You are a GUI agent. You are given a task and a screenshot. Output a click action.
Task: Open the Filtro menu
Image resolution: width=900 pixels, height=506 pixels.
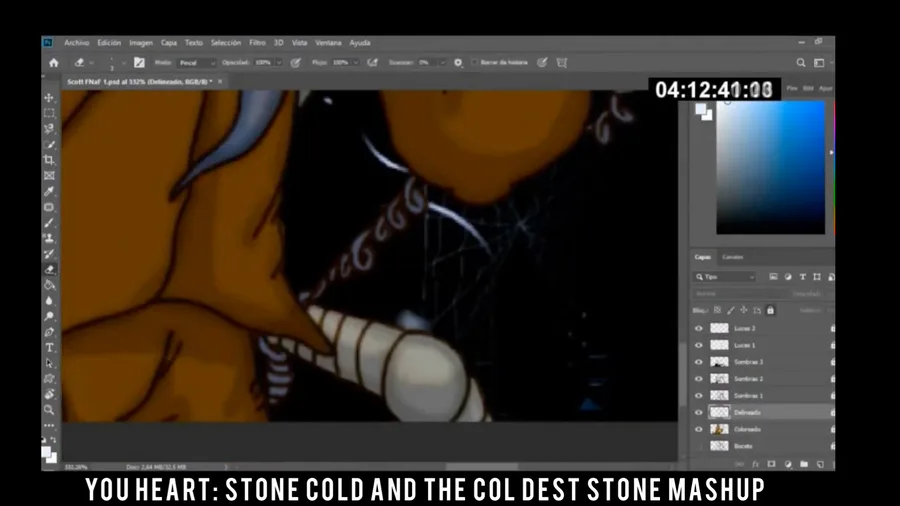click(x=257, y=42)
